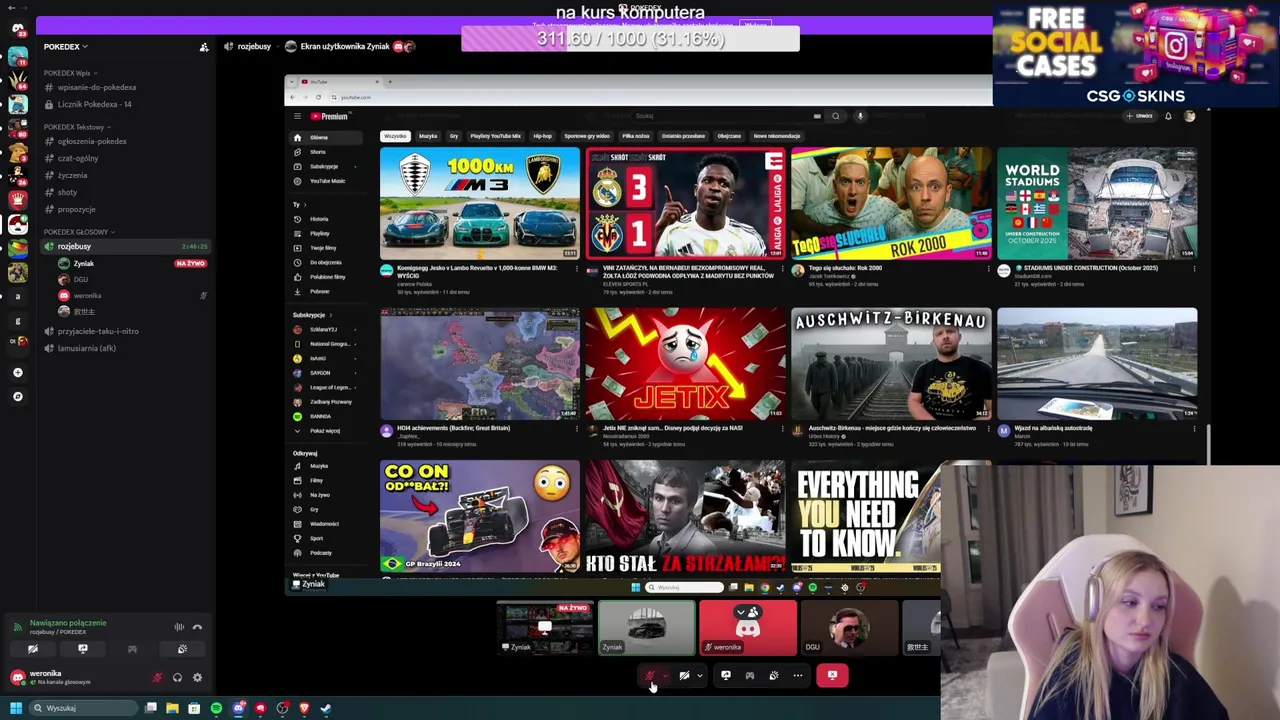Disconnect from voice using the hang-up icon
This screenshot has width=1280, height=720.
pos(197,627)
